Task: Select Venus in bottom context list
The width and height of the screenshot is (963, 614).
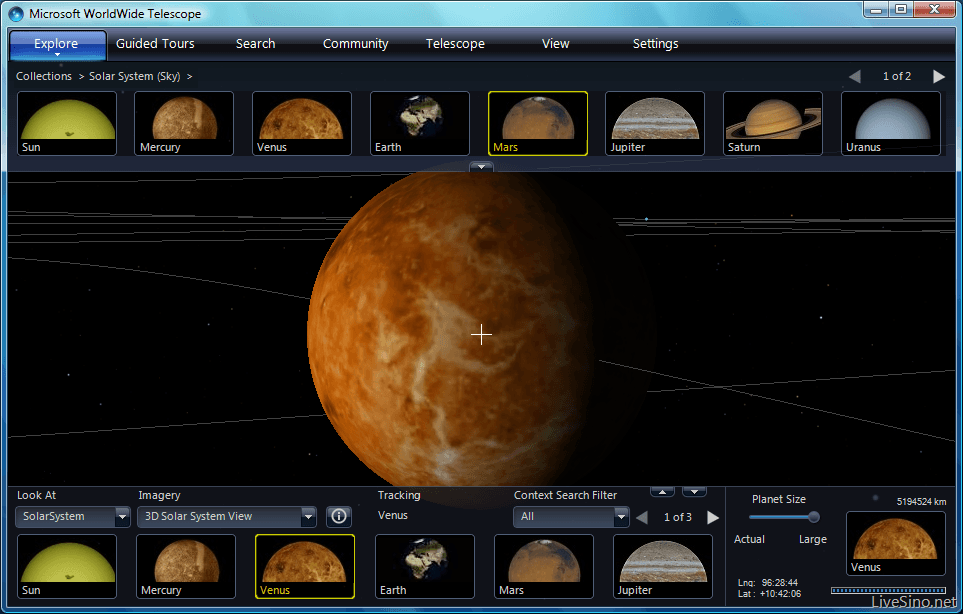Action: point(305,566)
